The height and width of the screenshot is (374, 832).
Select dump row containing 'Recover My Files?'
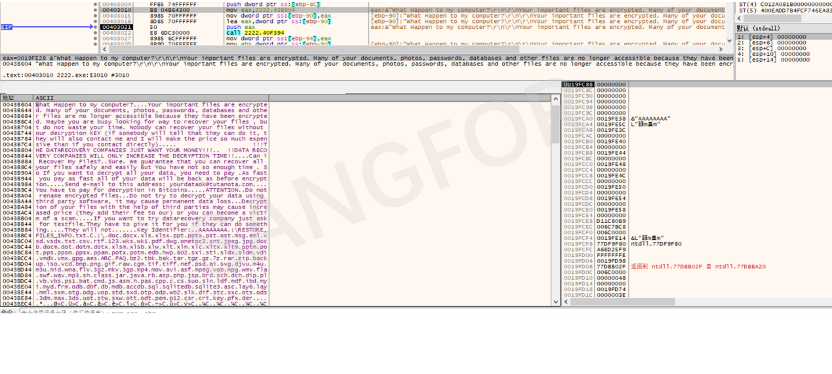(134, 161)
